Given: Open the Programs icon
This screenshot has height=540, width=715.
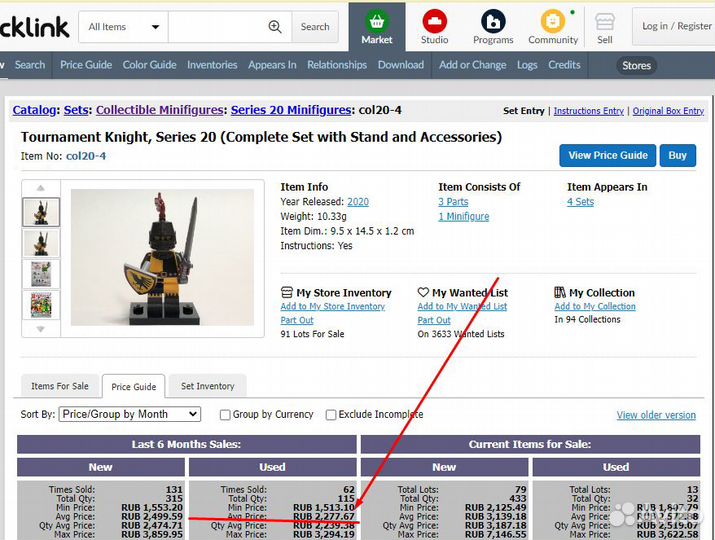Looking at the screenshot, I should [493, 21].
